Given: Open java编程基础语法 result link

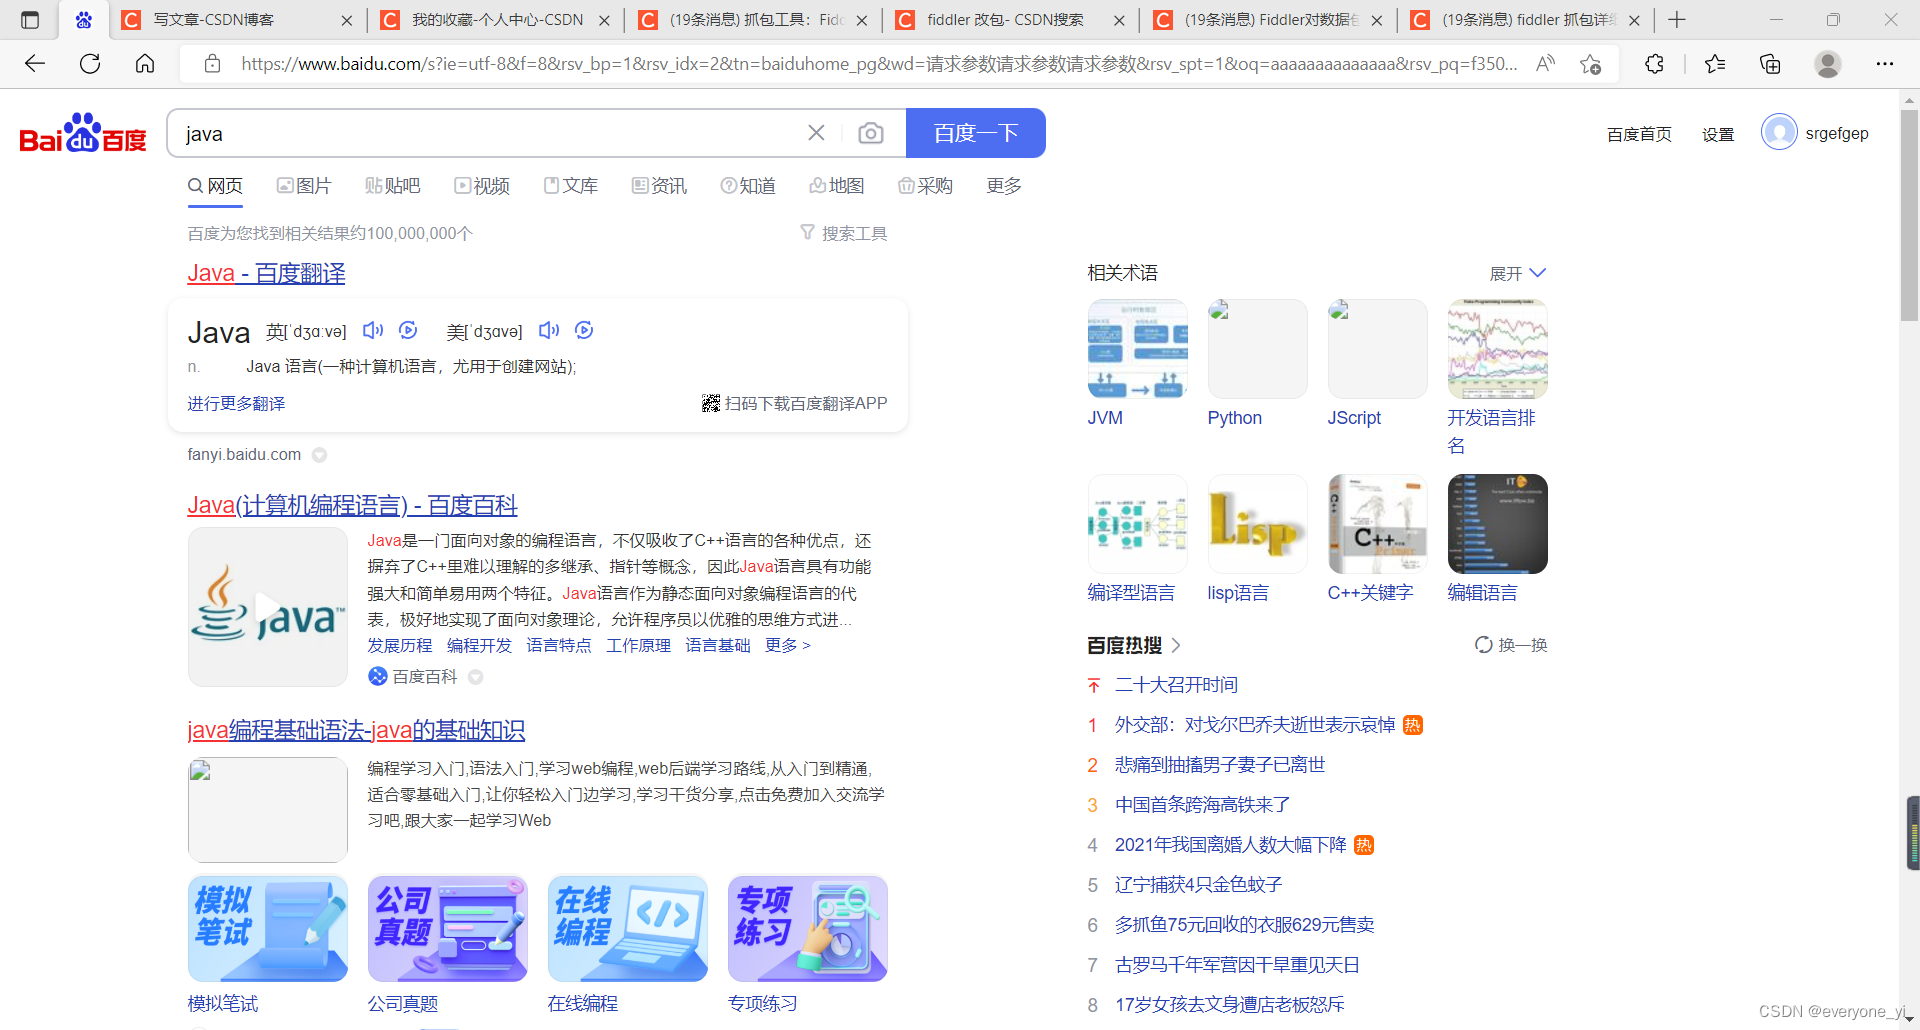Looking at the screenshot, I should click(x=356, y=730).
